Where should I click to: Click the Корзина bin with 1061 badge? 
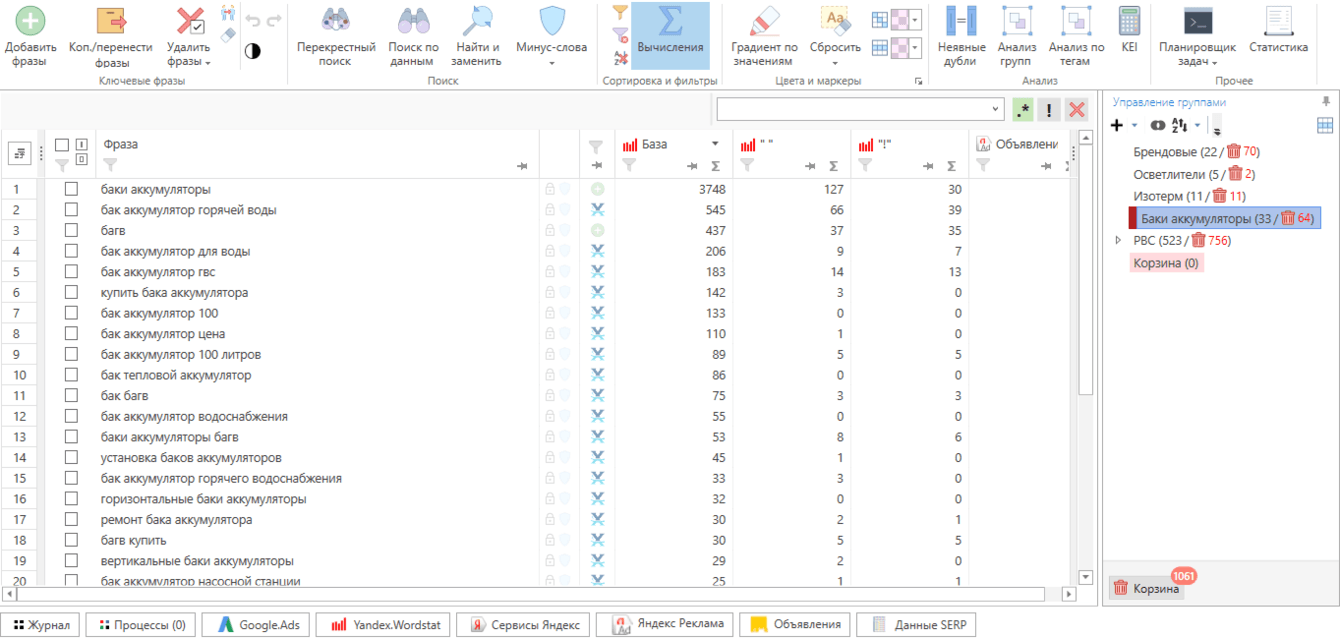(1147, 589)
